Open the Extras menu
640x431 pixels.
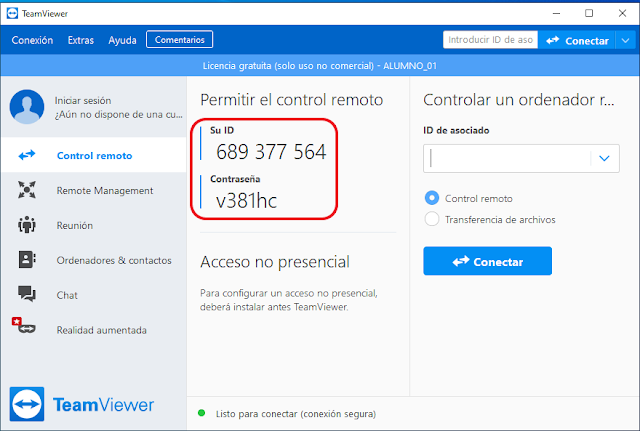click(81, 40)
